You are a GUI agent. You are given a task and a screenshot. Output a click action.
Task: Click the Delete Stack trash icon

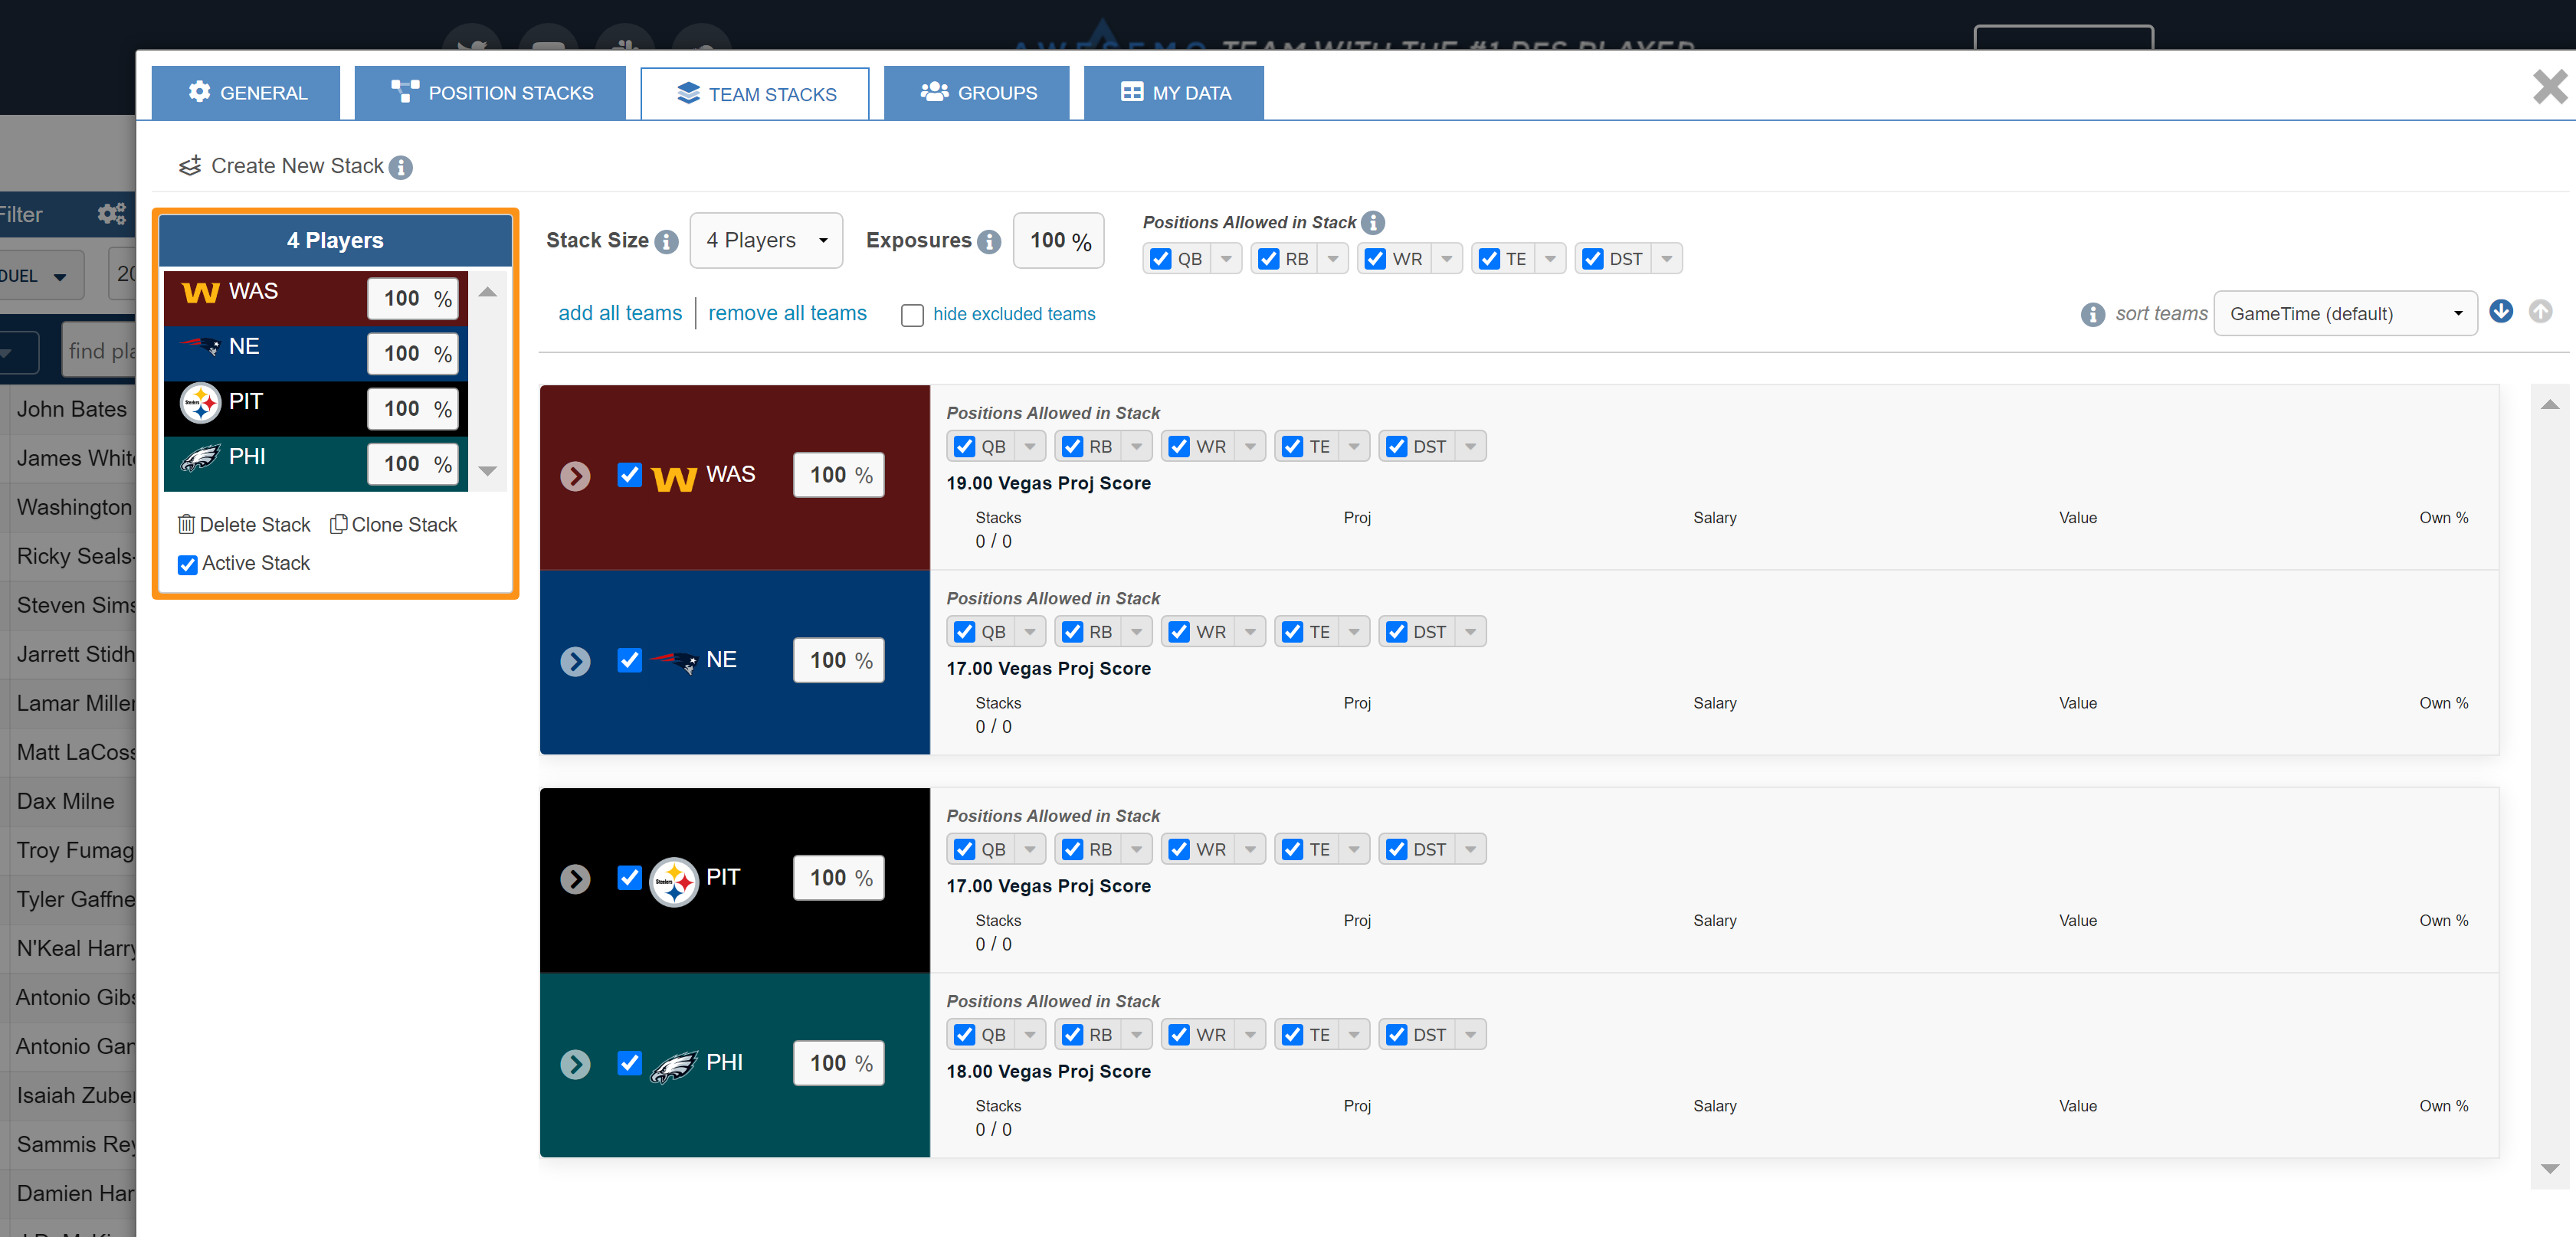point(186,524)
